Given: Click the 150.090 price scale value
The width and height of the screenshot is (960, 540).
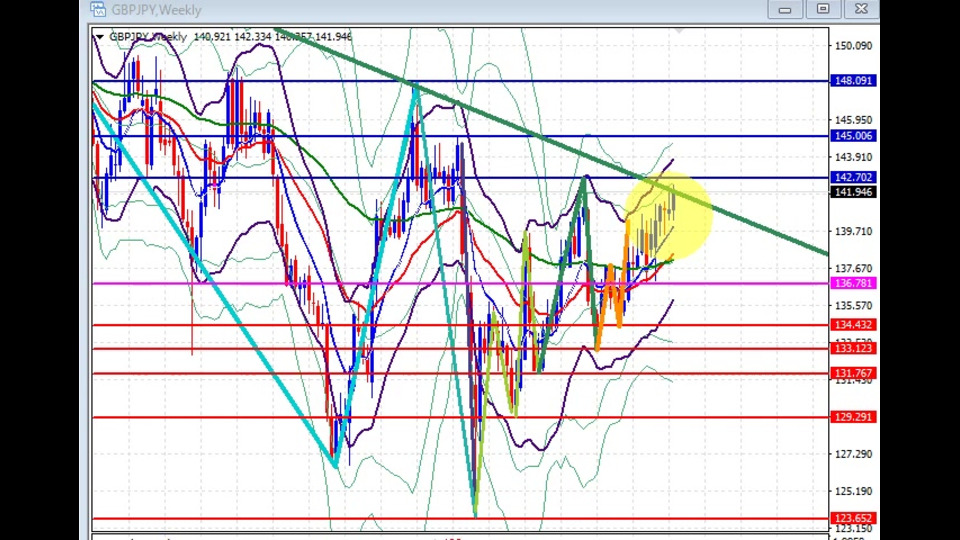Looking at the screenshot, I should point(853,46).
